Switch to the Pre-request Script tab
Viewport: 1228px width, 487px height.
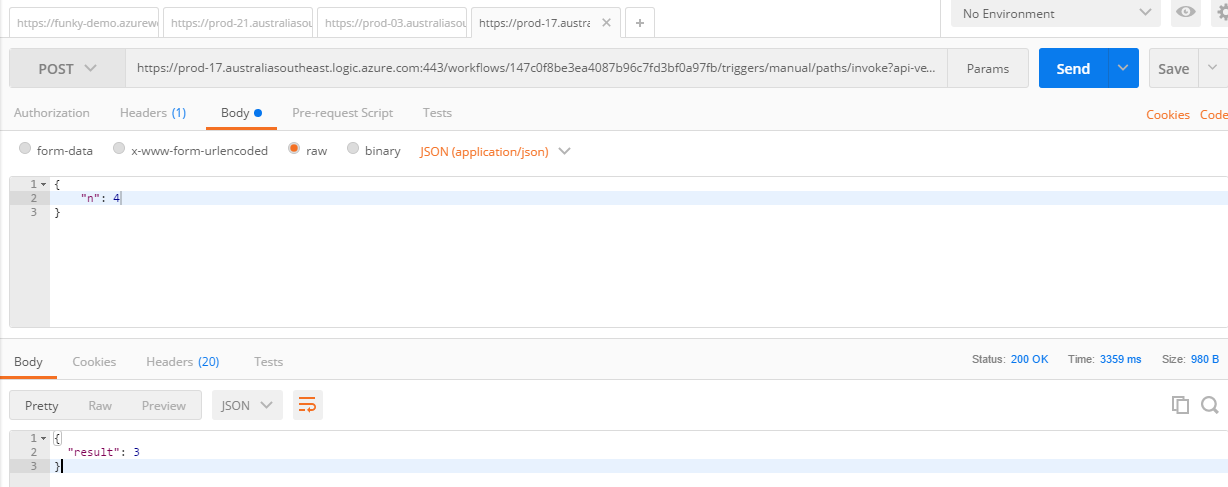coord(342,113)
